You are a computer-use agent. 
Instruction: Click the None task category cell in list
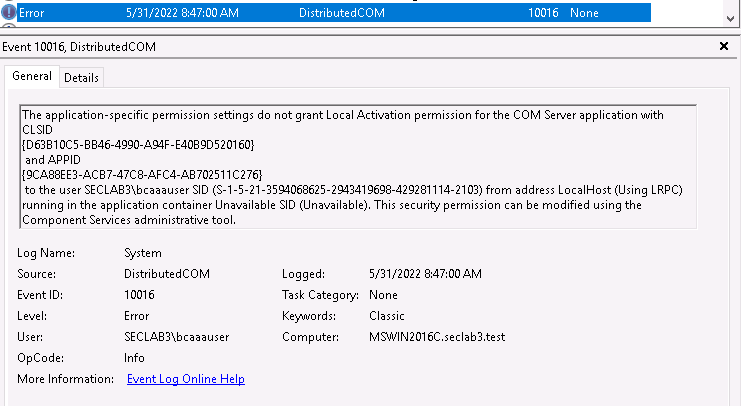(584, 13)
